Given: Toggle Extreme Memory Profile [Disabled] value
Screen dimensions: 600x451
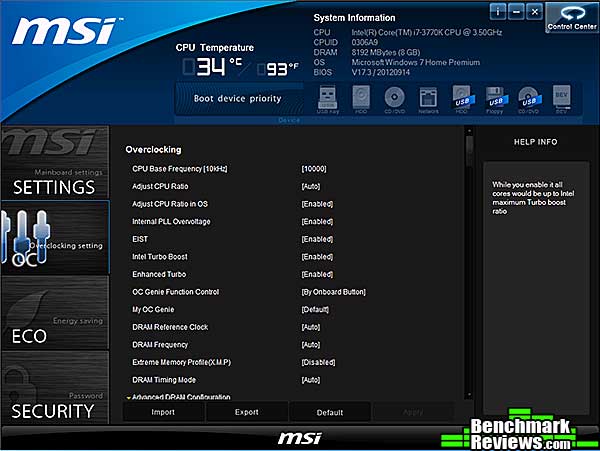Looking at the screenshot, I should tap(318, 362).
